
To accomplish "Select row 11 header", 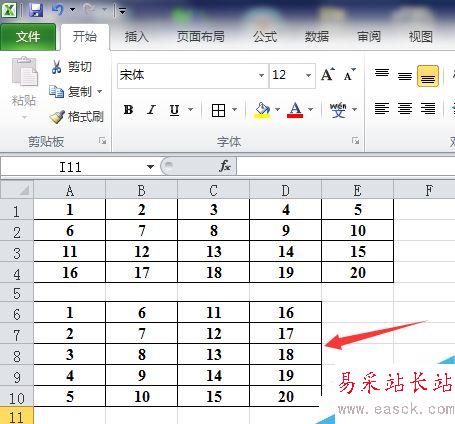I will (17, 416).
